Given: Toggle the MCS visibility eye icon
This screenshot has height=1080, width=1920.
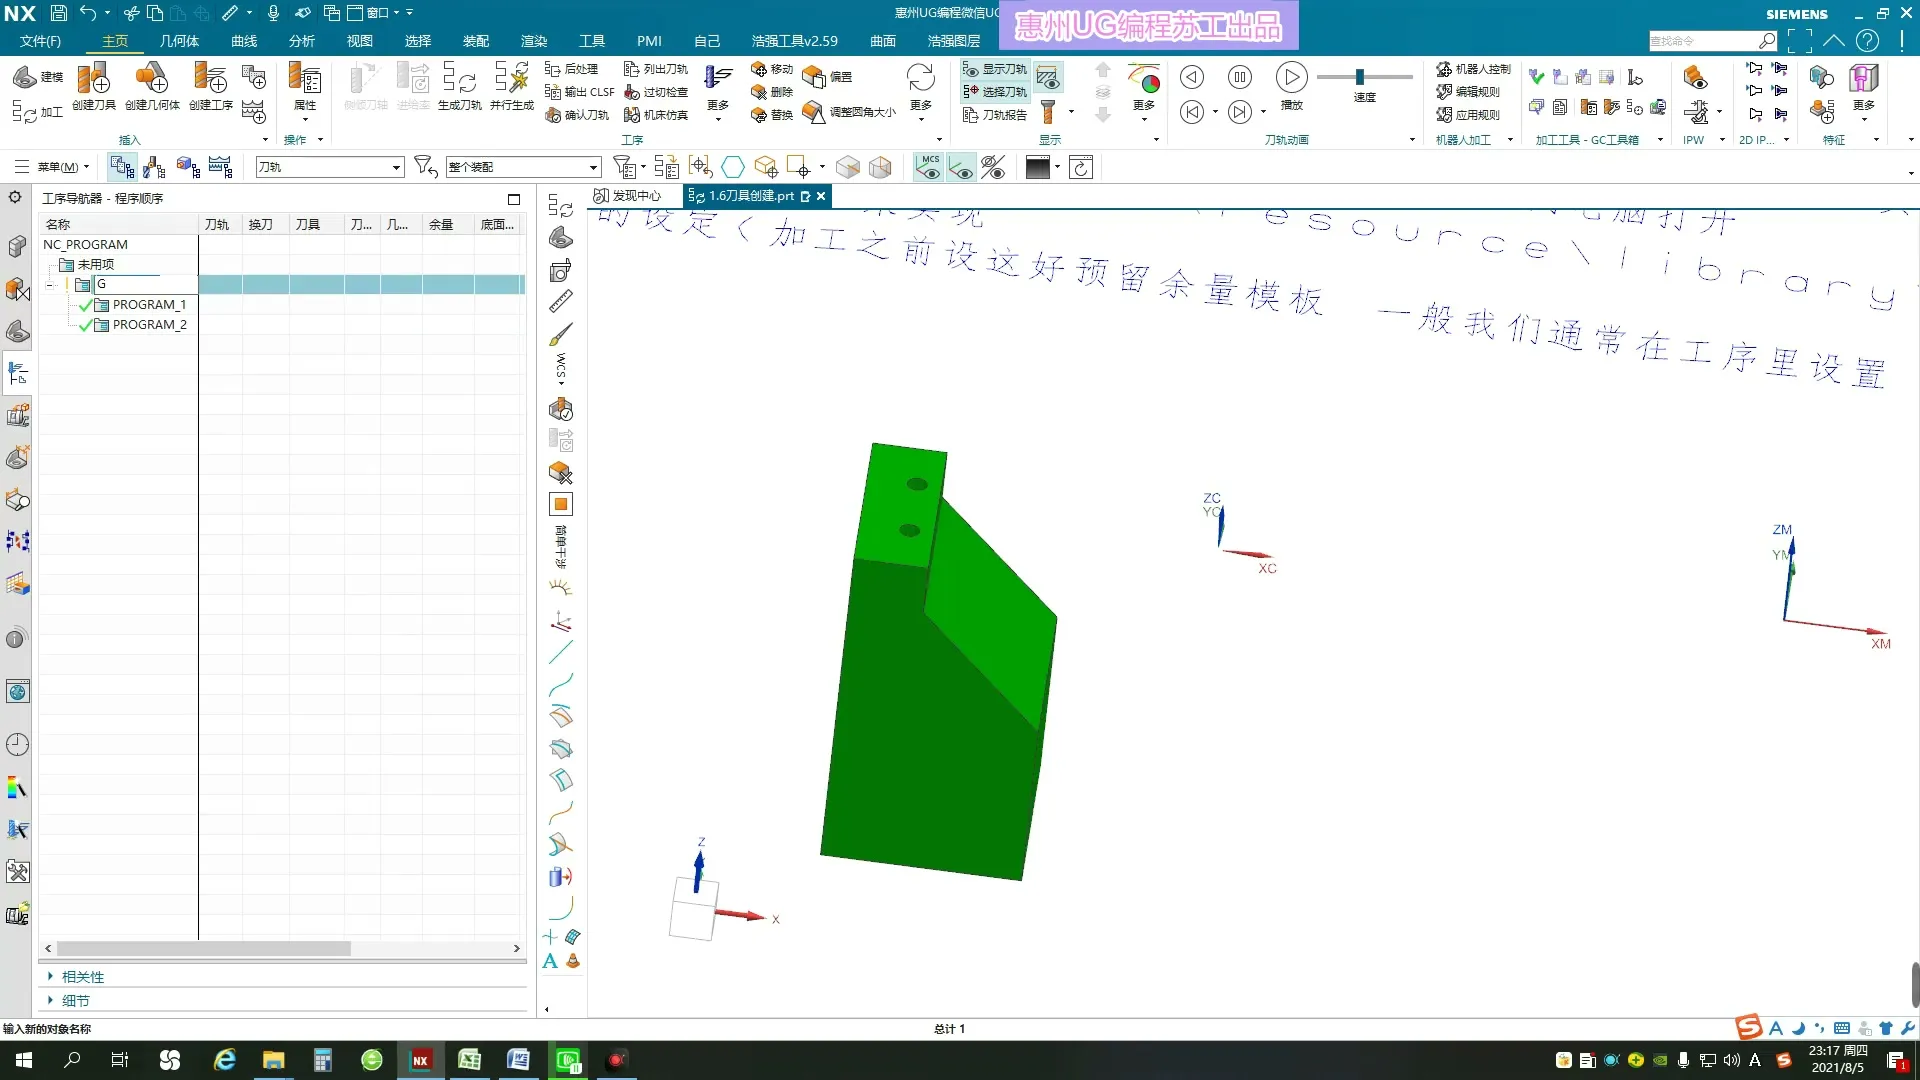Looking at the screenshot, I should point(929,167).
